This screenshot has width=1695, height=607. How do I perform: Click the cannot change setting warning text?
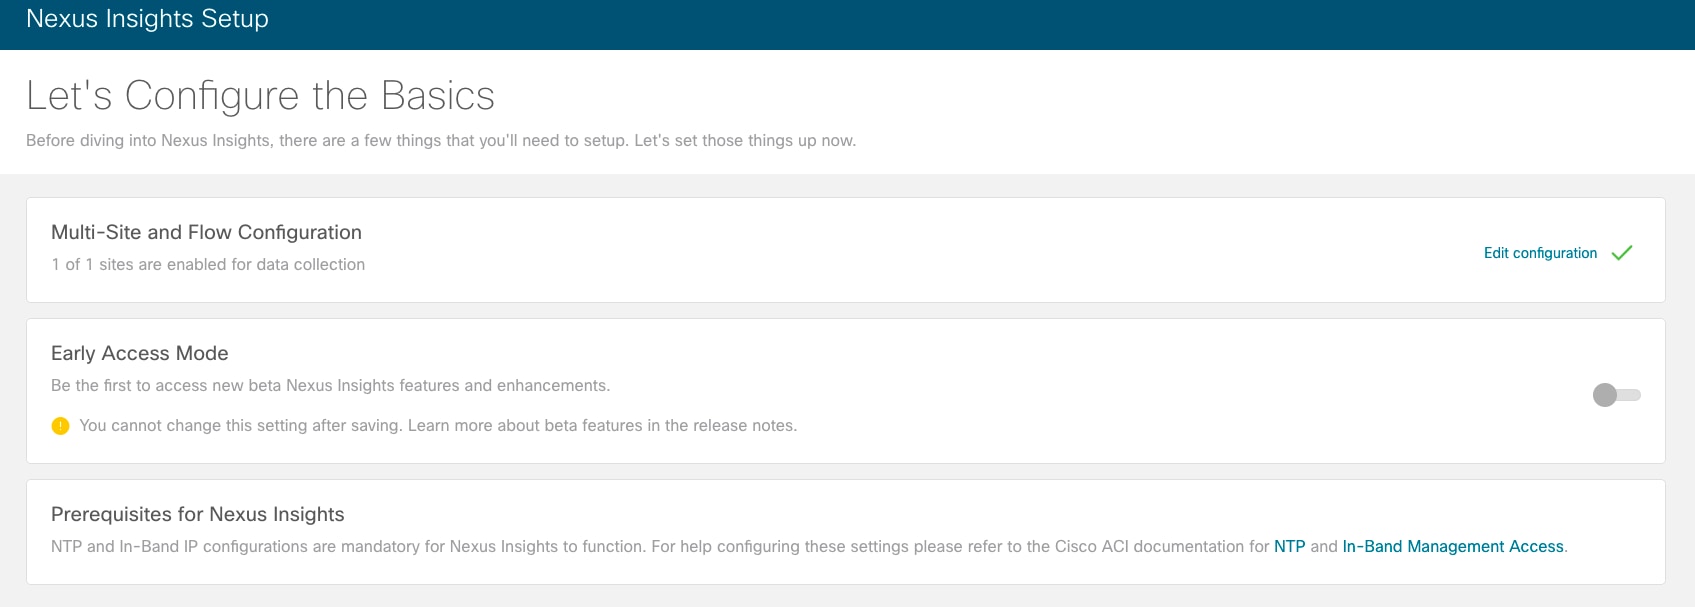tap(240, 426)
